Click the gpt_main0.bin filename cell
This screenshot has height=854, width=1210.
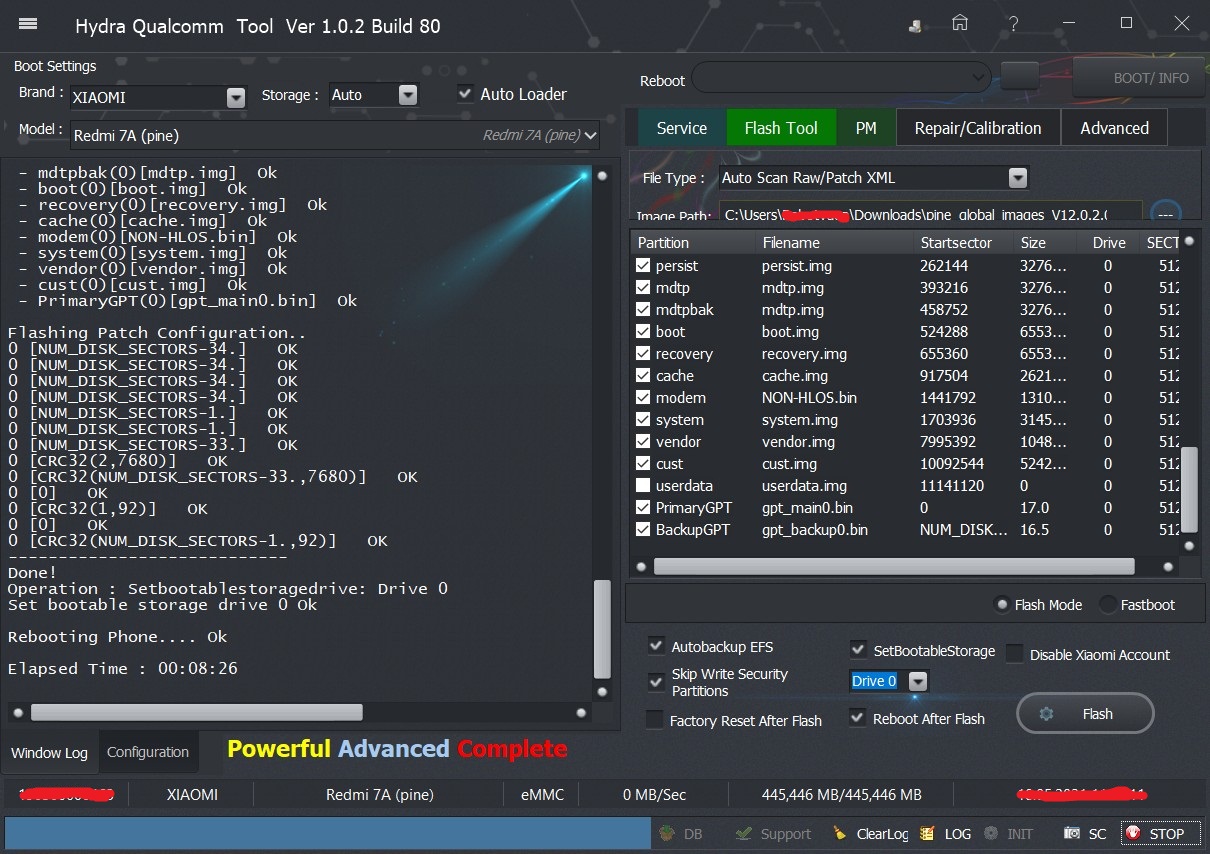[x=807, y=508]
